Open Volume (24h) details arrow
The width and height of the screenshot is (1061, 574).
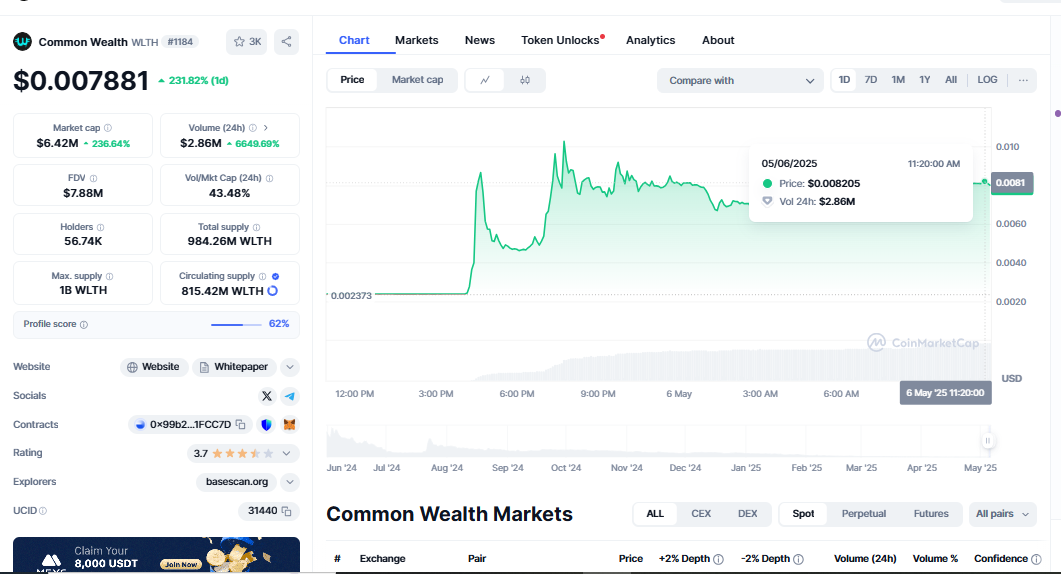click(x=266, y=128)
